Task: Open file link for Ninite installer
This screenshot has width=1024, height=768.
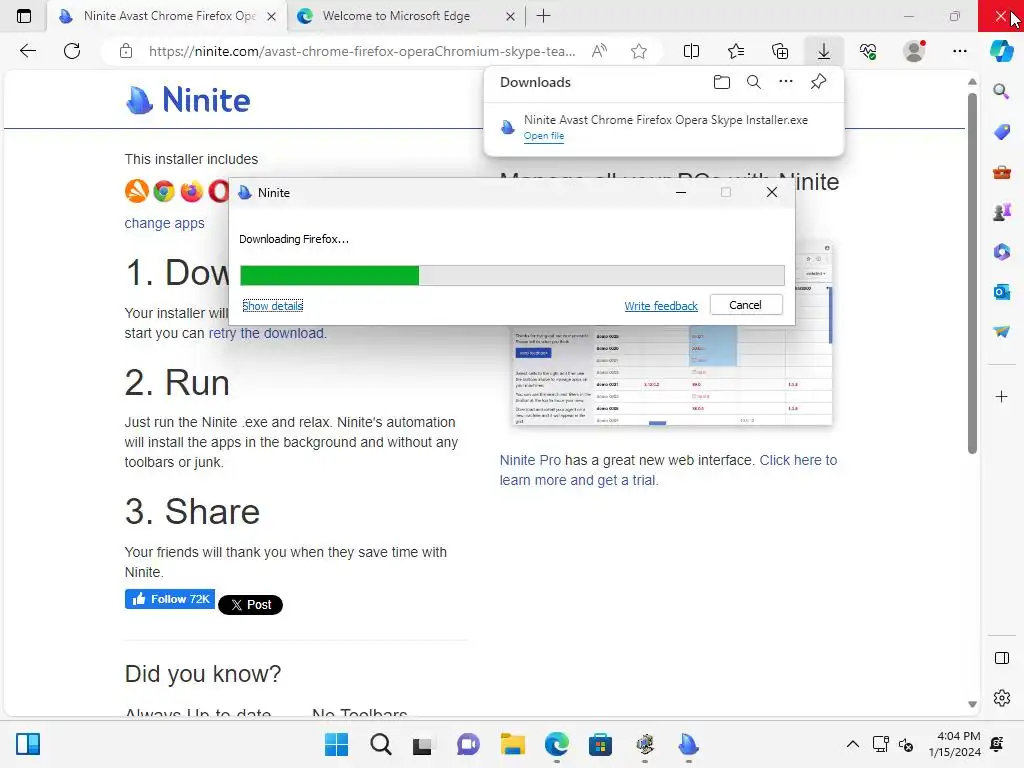Action: (x=543, y=136)
